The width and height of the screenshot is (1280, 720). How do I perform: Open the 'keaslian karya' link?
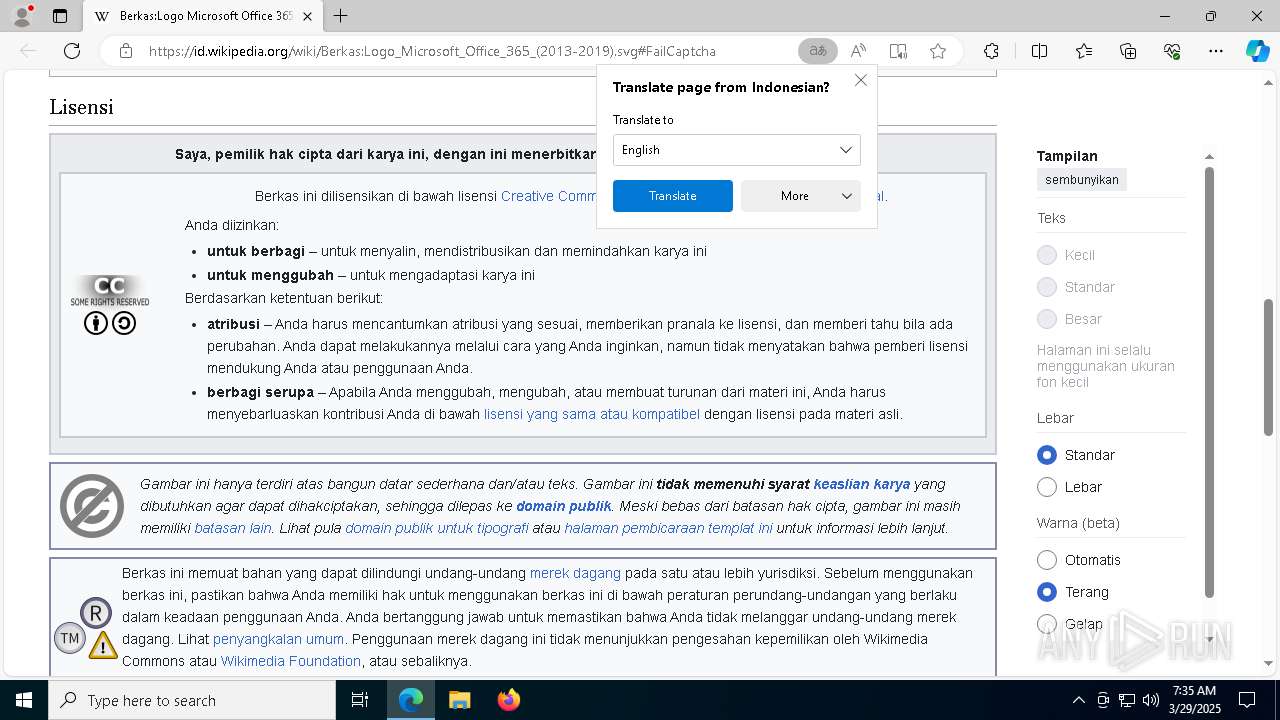(862, 484)
